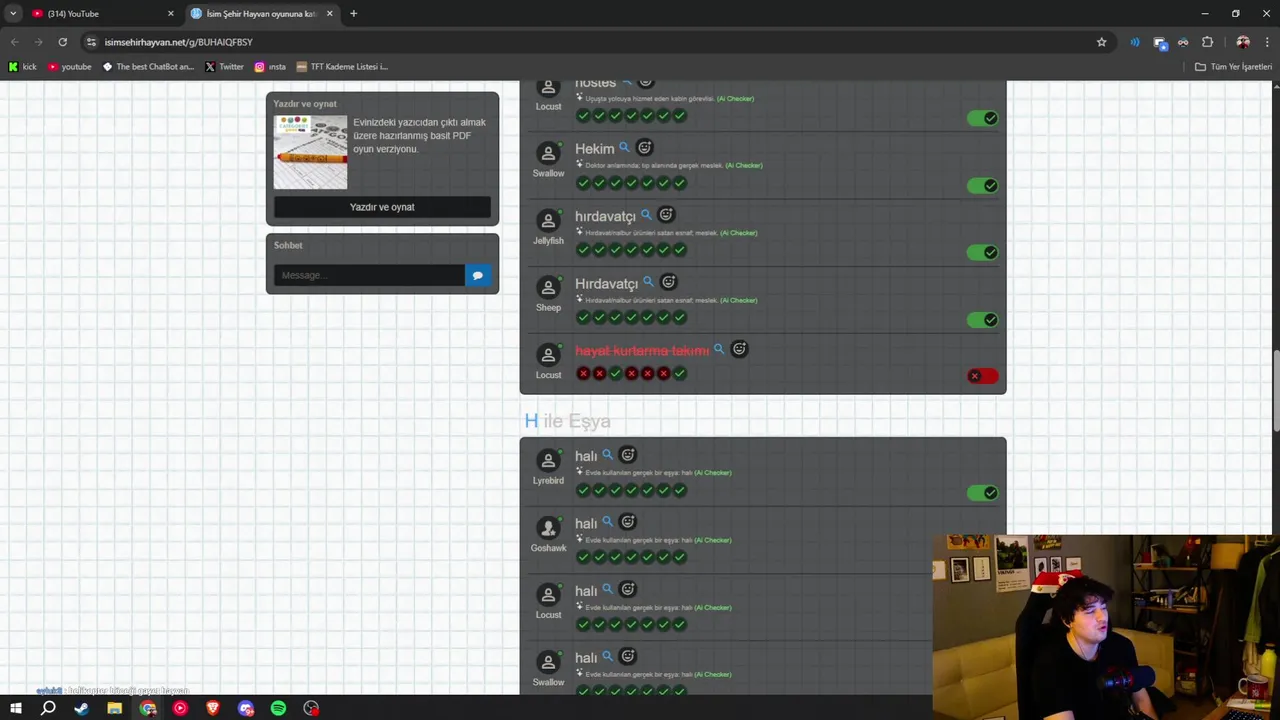The height and width of the screenshot is (720, 1280).
Task: Click search icon beside Sheep's Hırdavatçı
Action: click(648, 282)
